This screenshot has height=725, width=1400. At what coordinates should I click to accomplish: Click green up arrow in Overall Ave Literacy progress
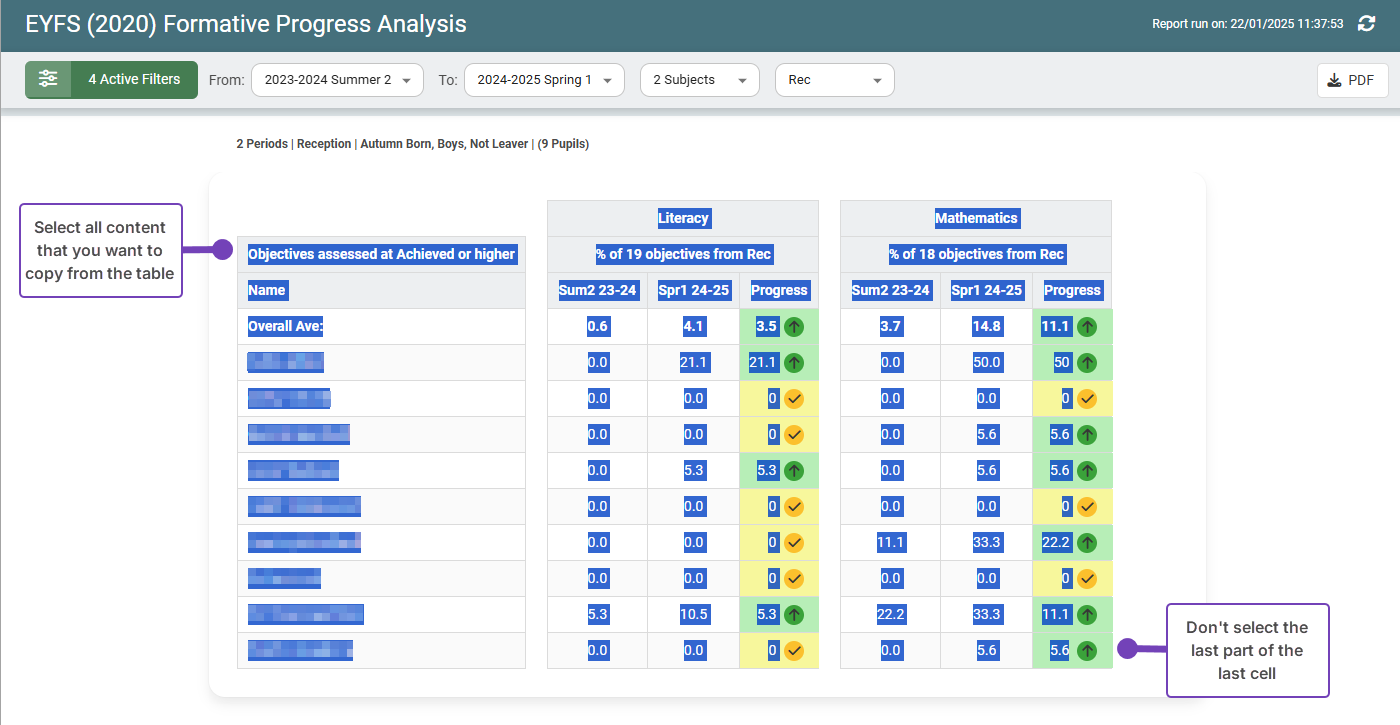point(794,326)
